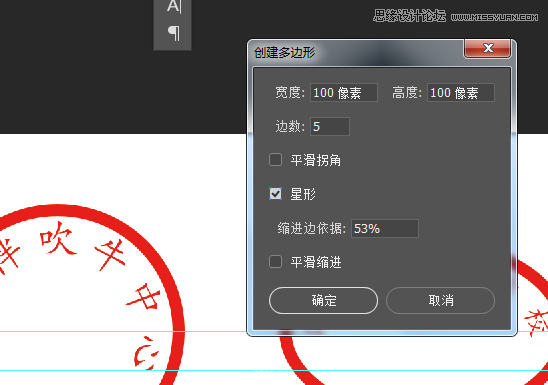This screenshot has height=385, width=548.
Task: Open the Character panel icon
Action: [174, 6]
